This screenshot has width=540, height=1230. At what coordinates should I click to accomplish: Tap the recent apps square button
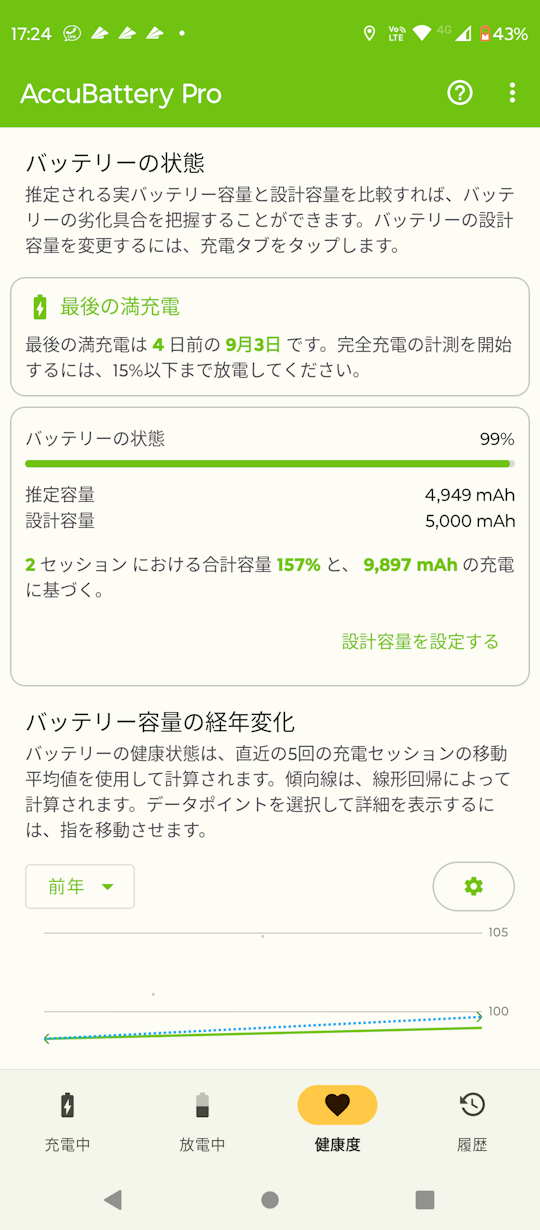(425, 1199)
